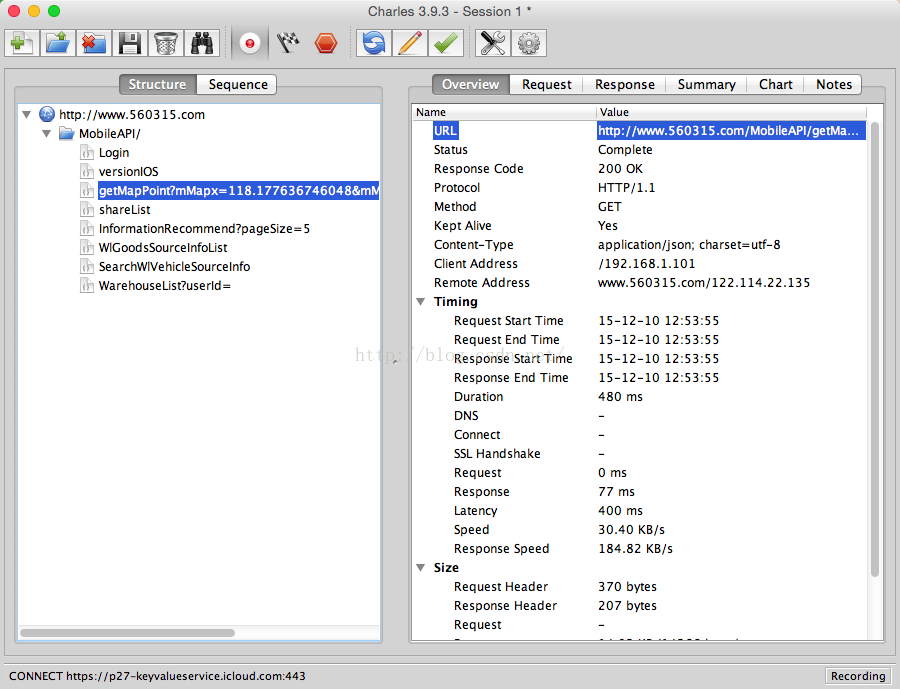Open Tools with wrench icon
This screenshot has width=900, height=689.
pos(492,43)
